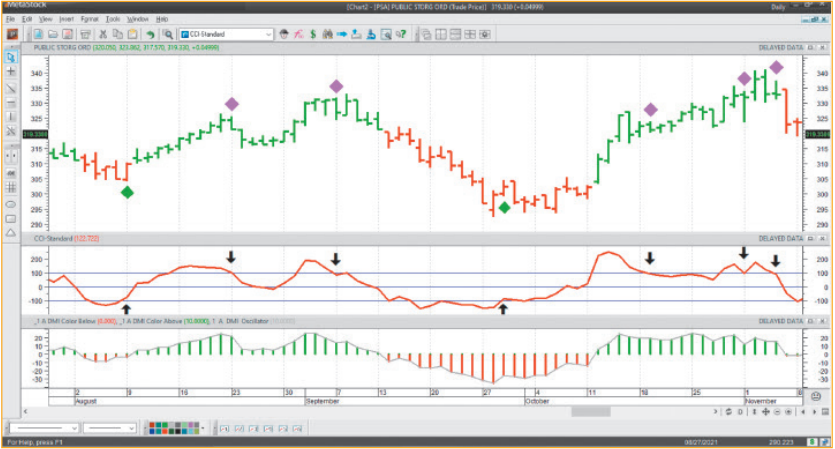This screenshot has height=449, width=835.
Task: Click the Open folder toolbar icon
Action: point(53,35)
